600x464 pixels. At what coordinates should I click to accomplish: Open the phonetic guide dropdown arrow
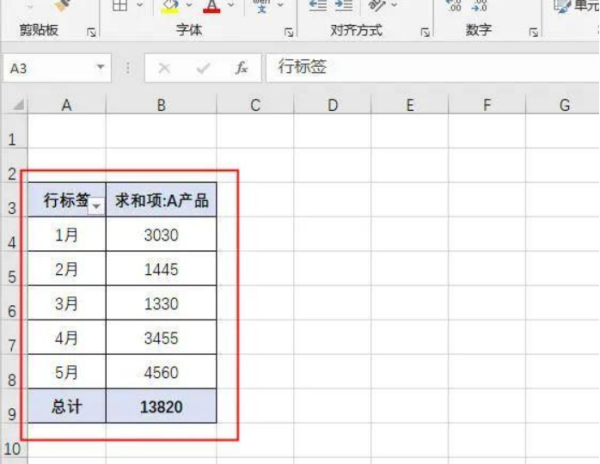click(x=280, y=5)
